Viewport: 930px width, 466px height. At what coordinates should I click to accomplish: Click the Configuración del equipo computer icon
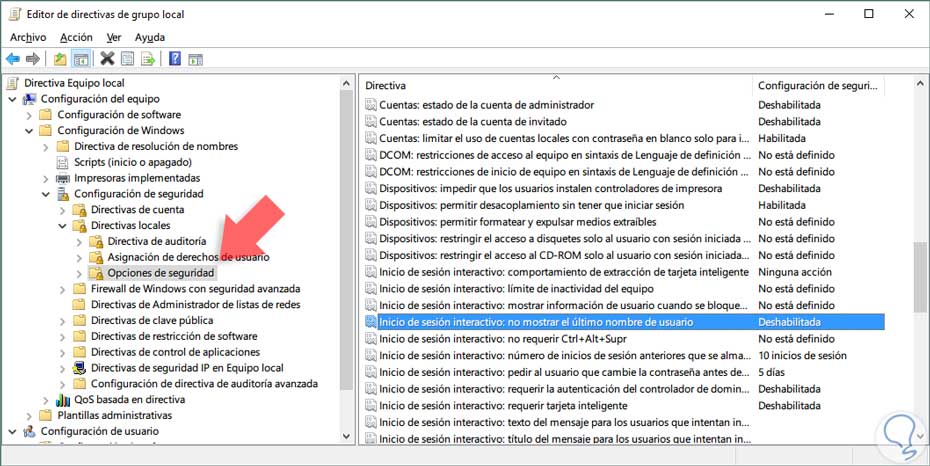click(x=29, y=99)
